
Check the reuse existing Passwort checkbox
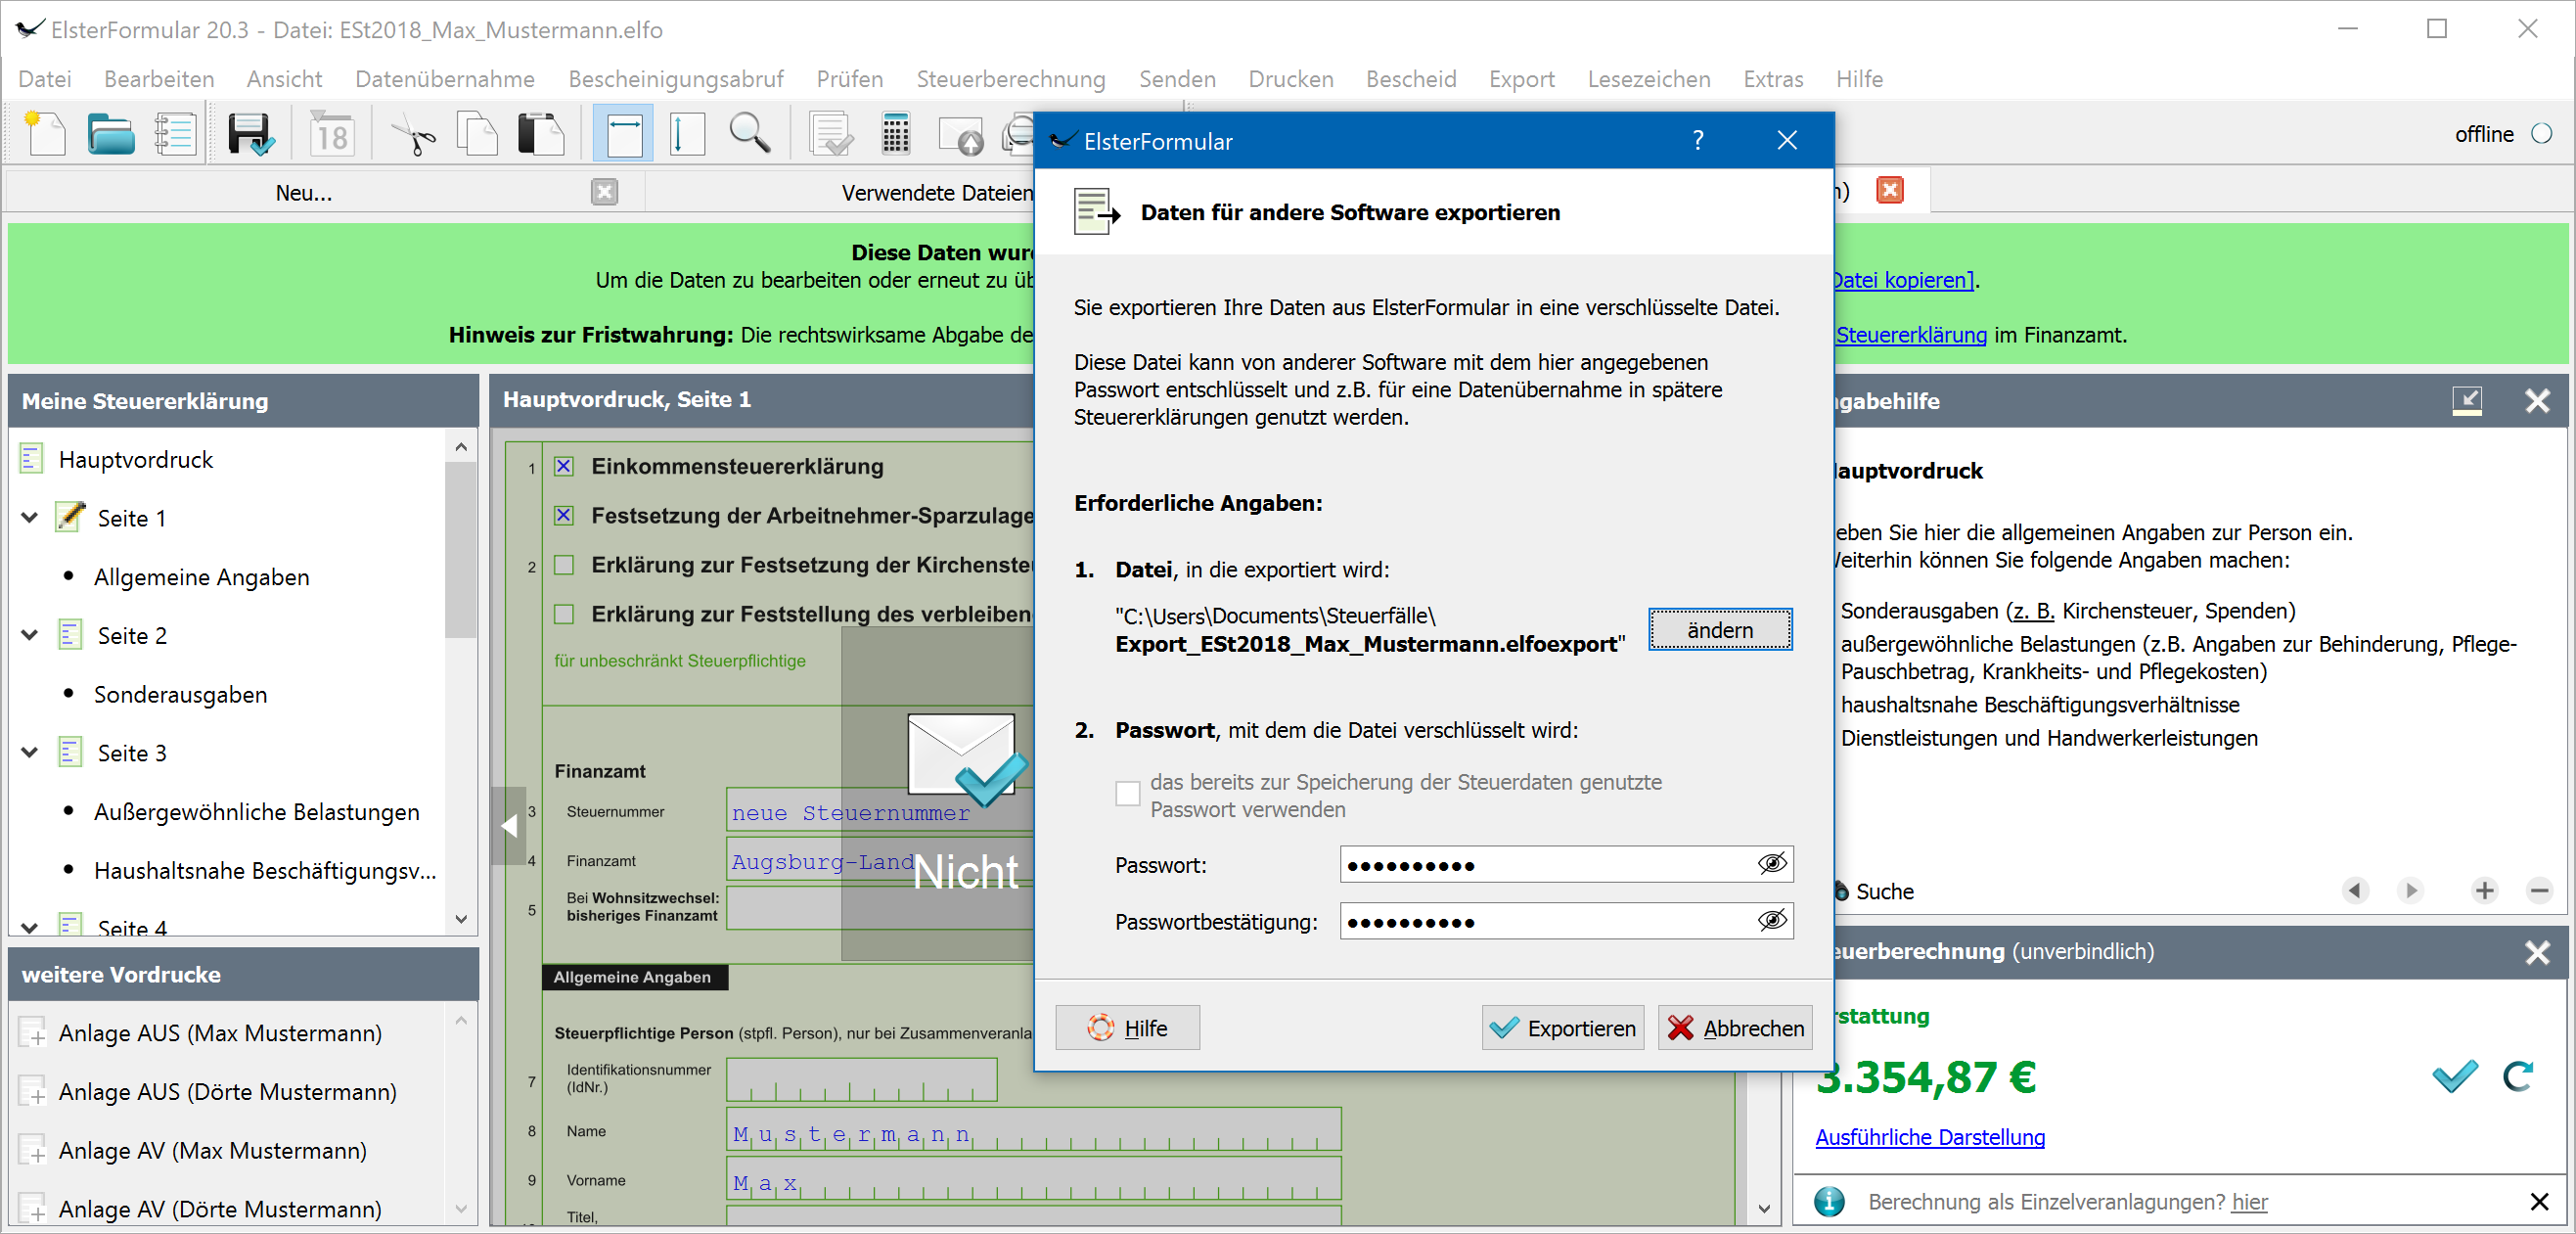(x=1127, y=794)
